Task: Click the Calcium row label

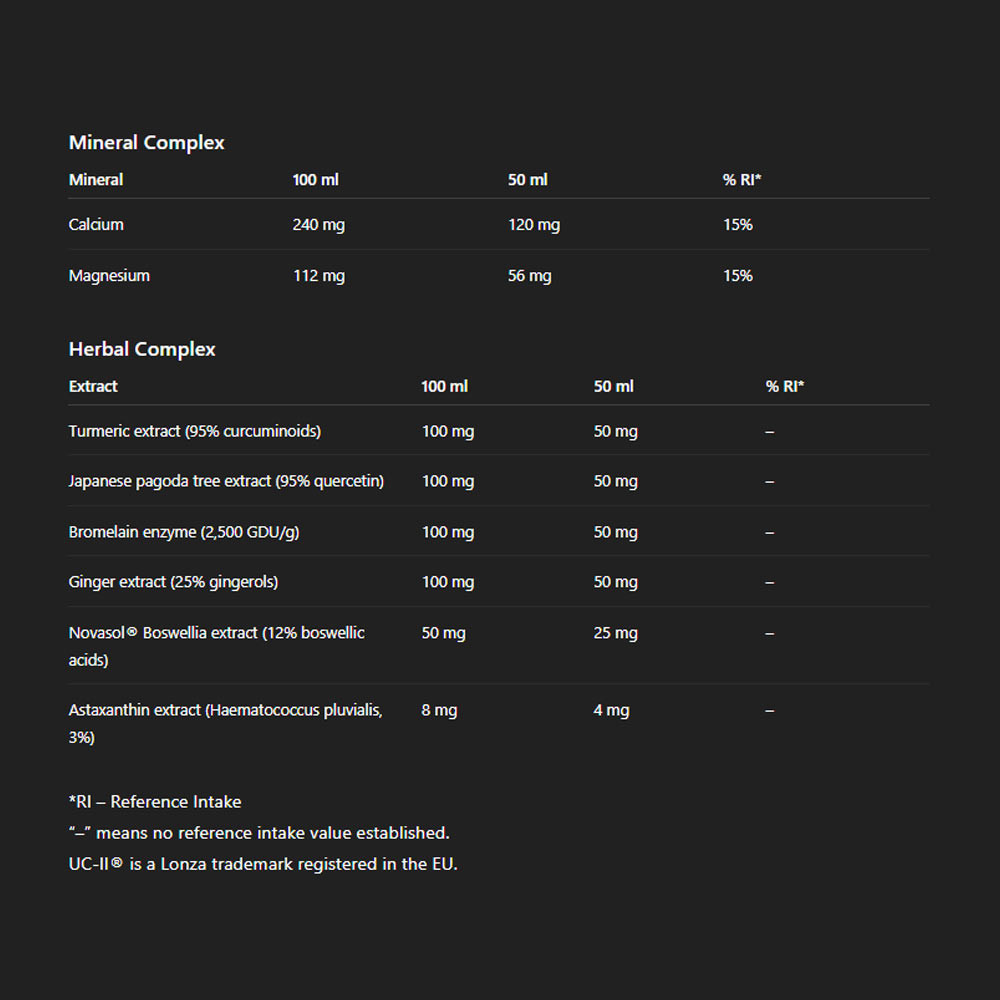Action: (x=96, y=225)
